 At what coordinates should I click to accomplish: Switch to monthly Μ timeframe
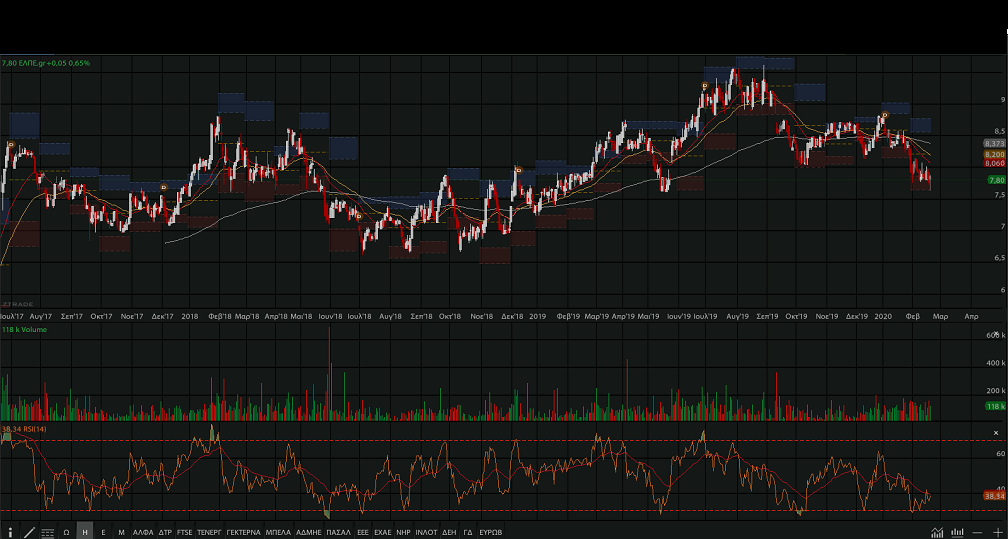point(121,532)
